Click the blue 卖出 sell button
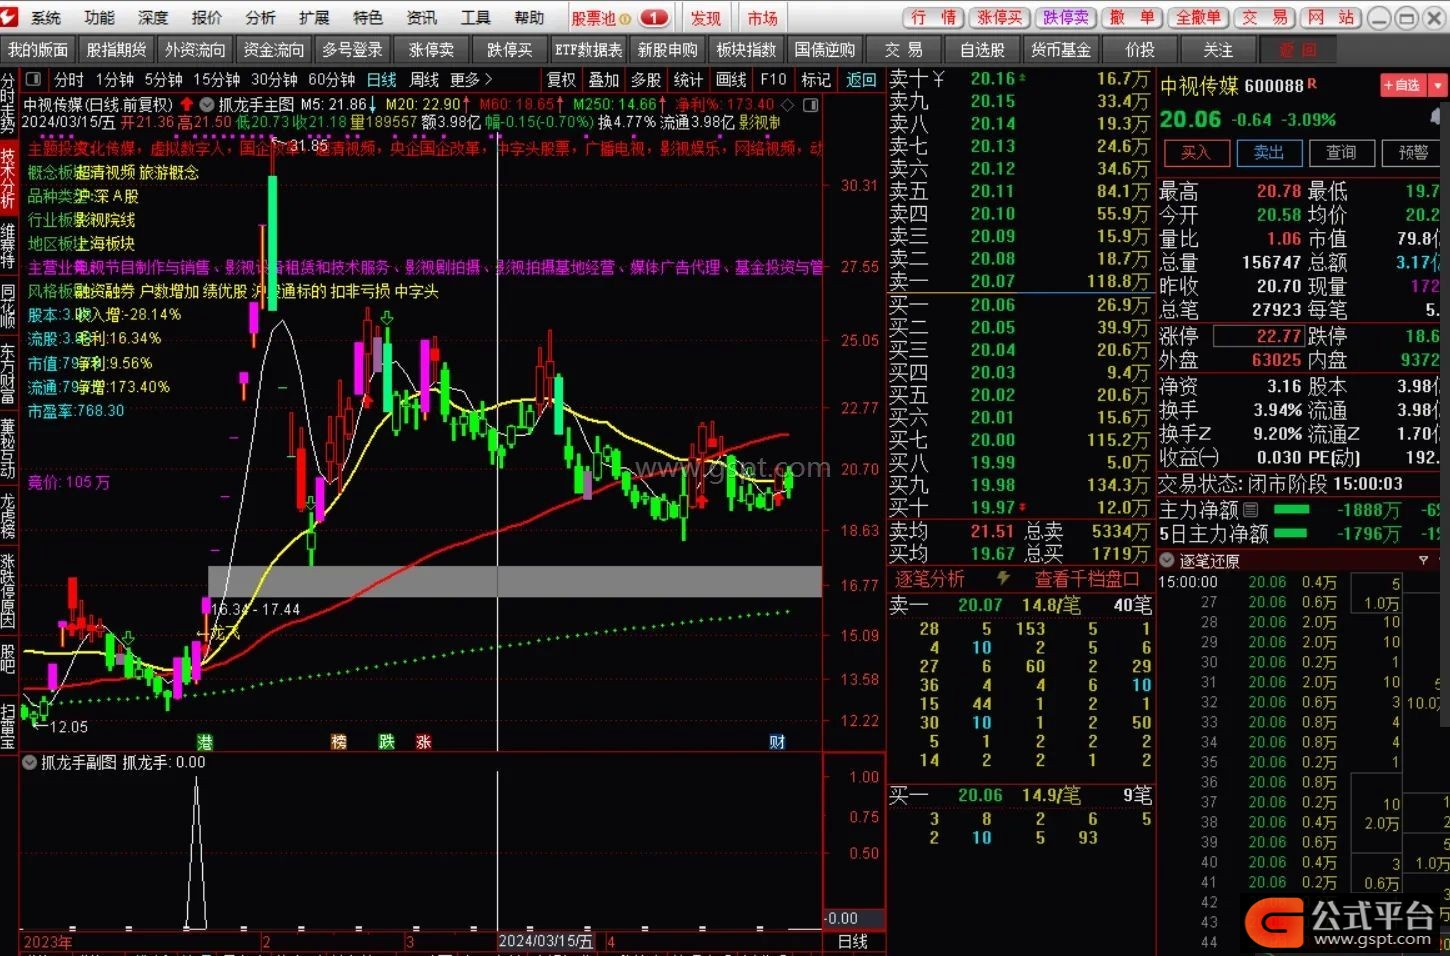 [x=1269, y=152]
